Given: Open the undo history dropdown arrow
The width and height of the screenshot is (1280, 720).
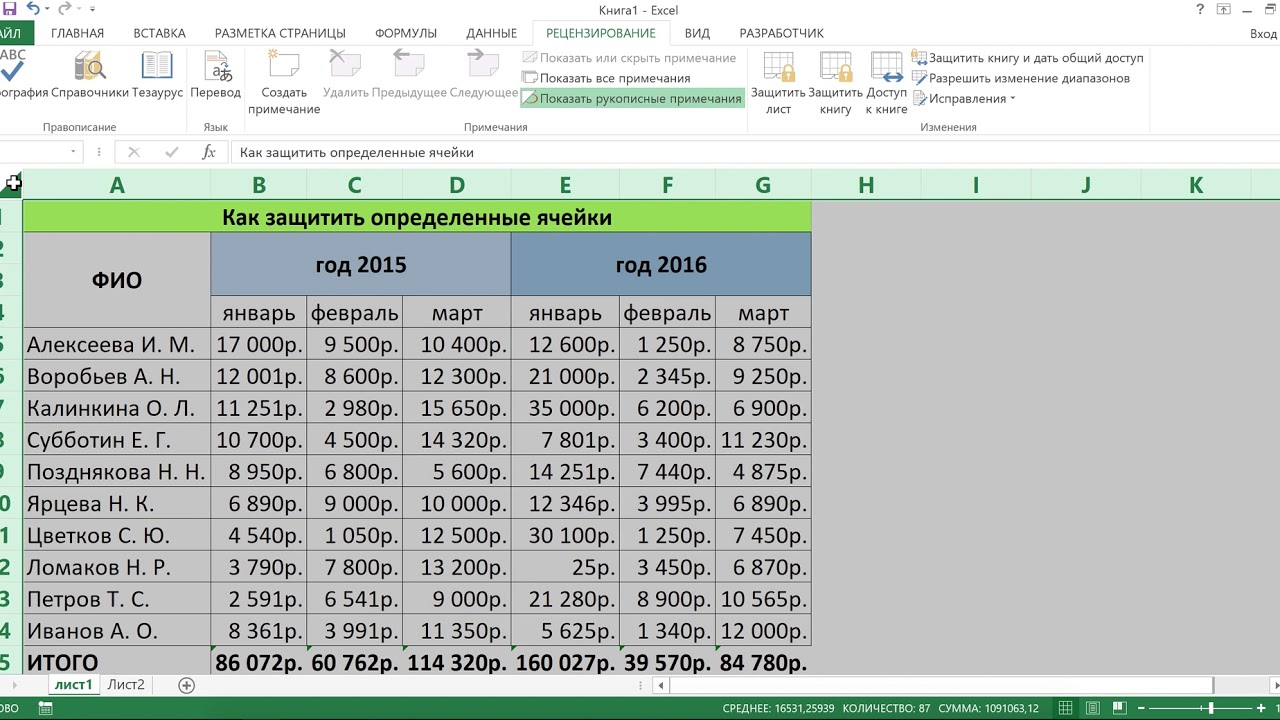Looking at the screenshot, I should tap(47, 10).
